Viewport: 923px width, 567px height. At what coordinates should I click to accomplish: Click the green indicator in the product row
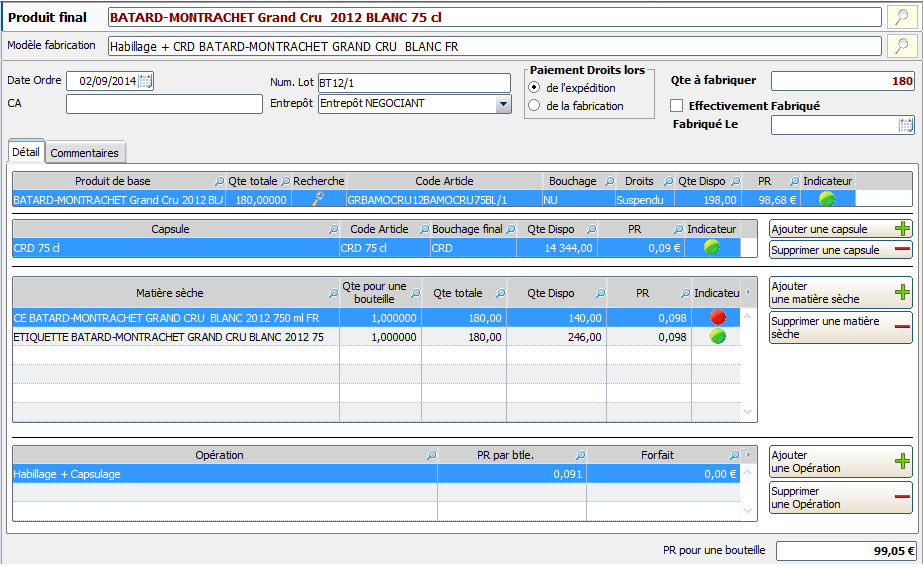point(827,200)
